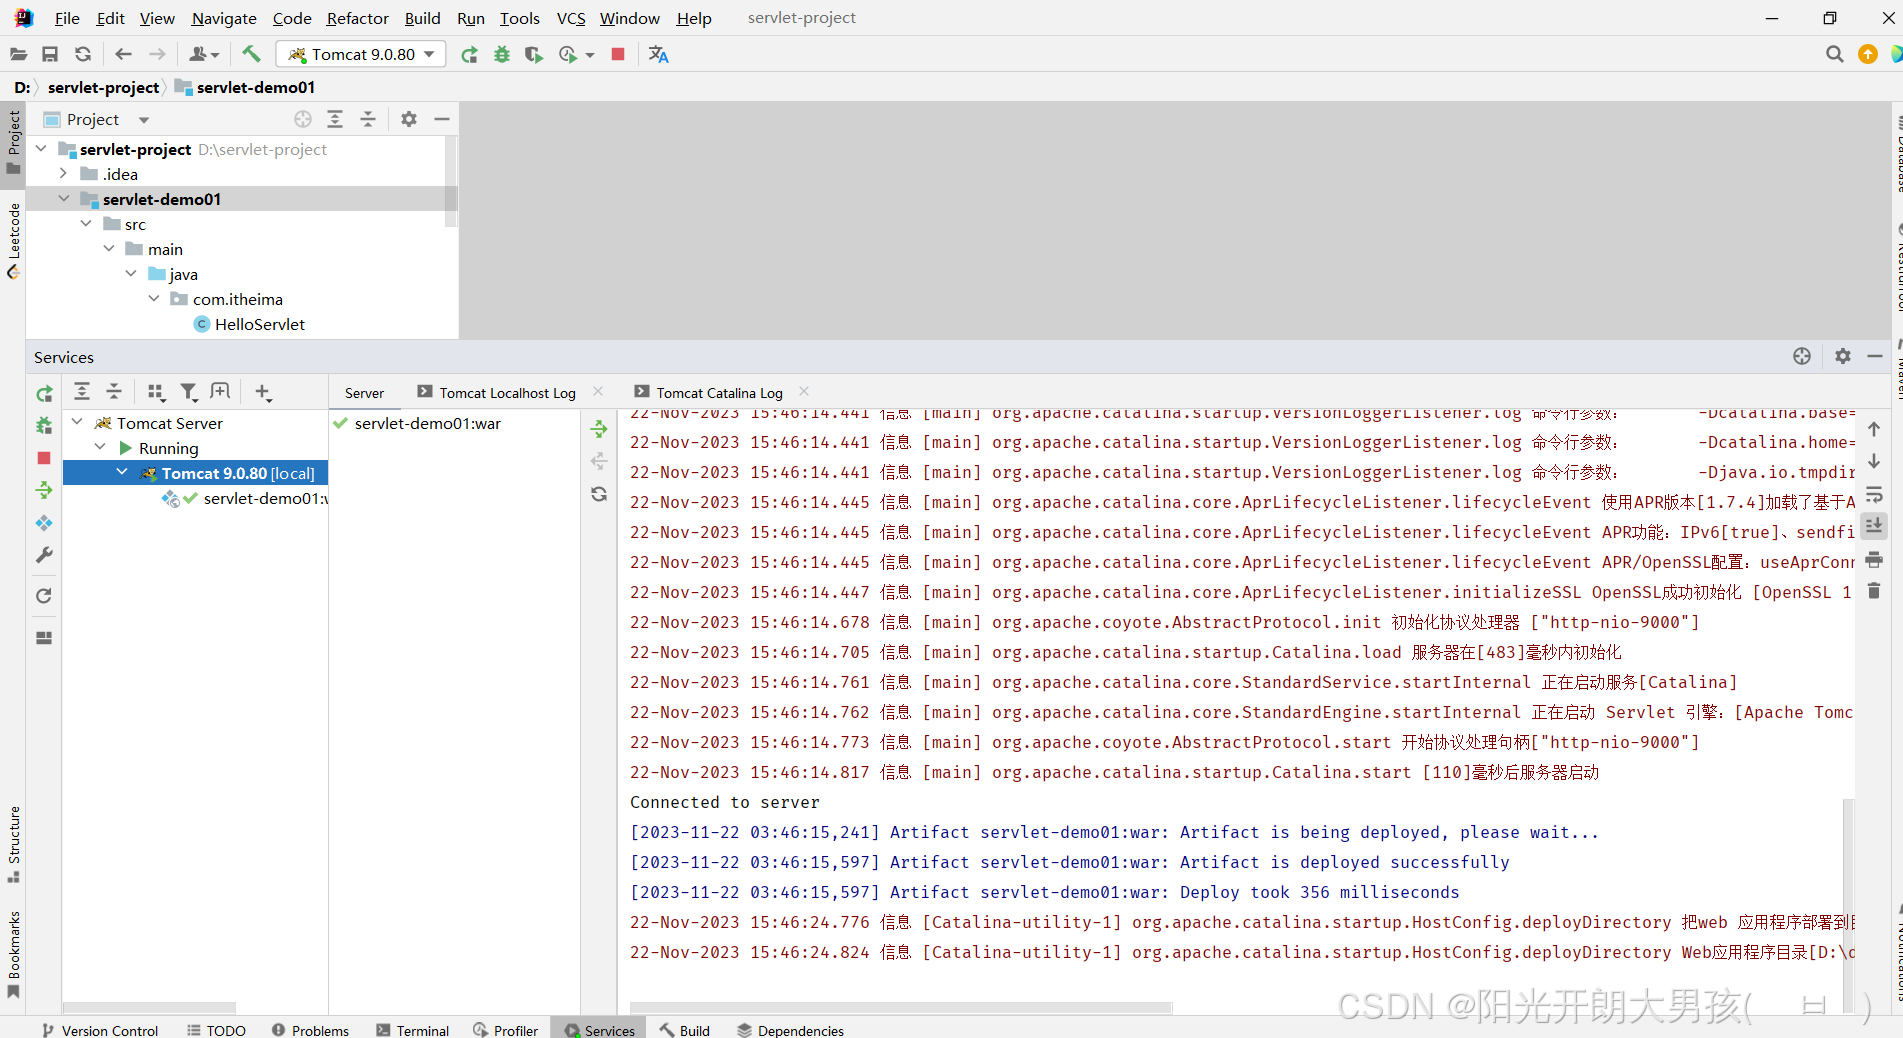The width and height of the screenshot is (1903, 1038).
Task: Click the red stop icon in Services left strip
Action: [x=44, y=458]
